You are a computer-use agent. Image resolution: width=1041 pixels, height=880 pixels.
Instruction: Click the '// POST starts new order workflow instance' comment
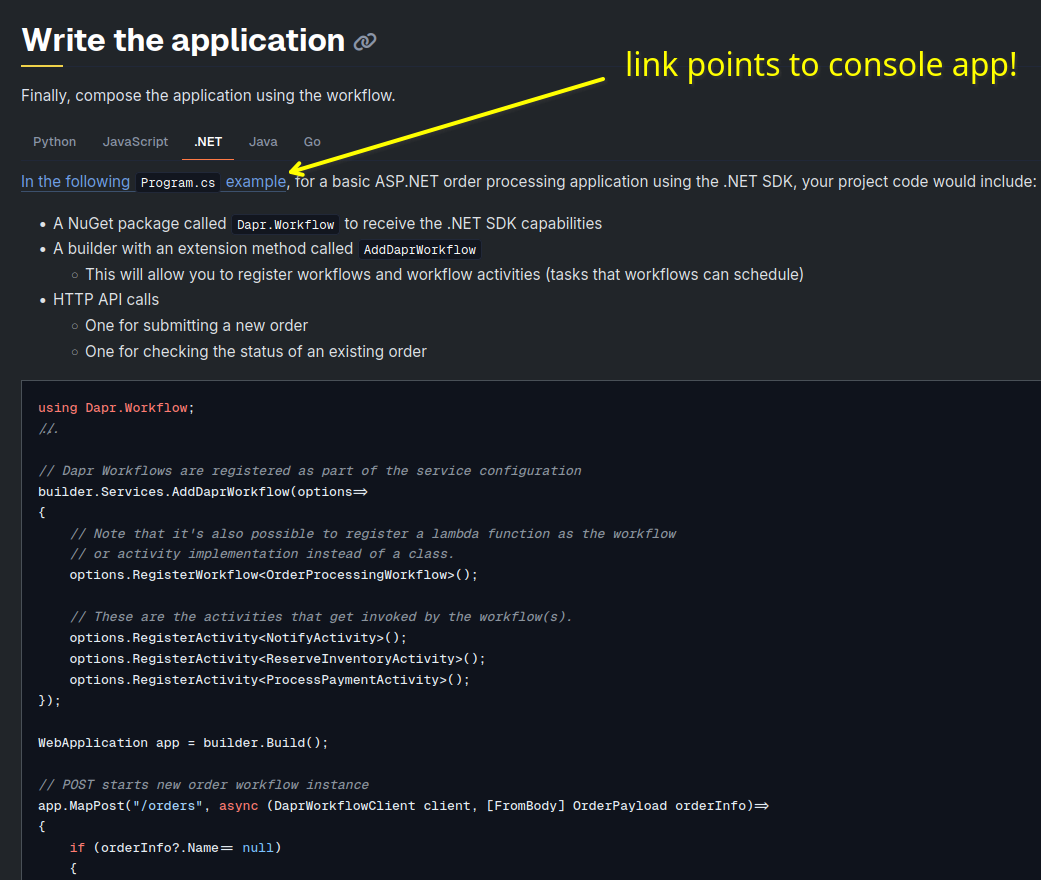pyautogui.click(x=203, y=784)
